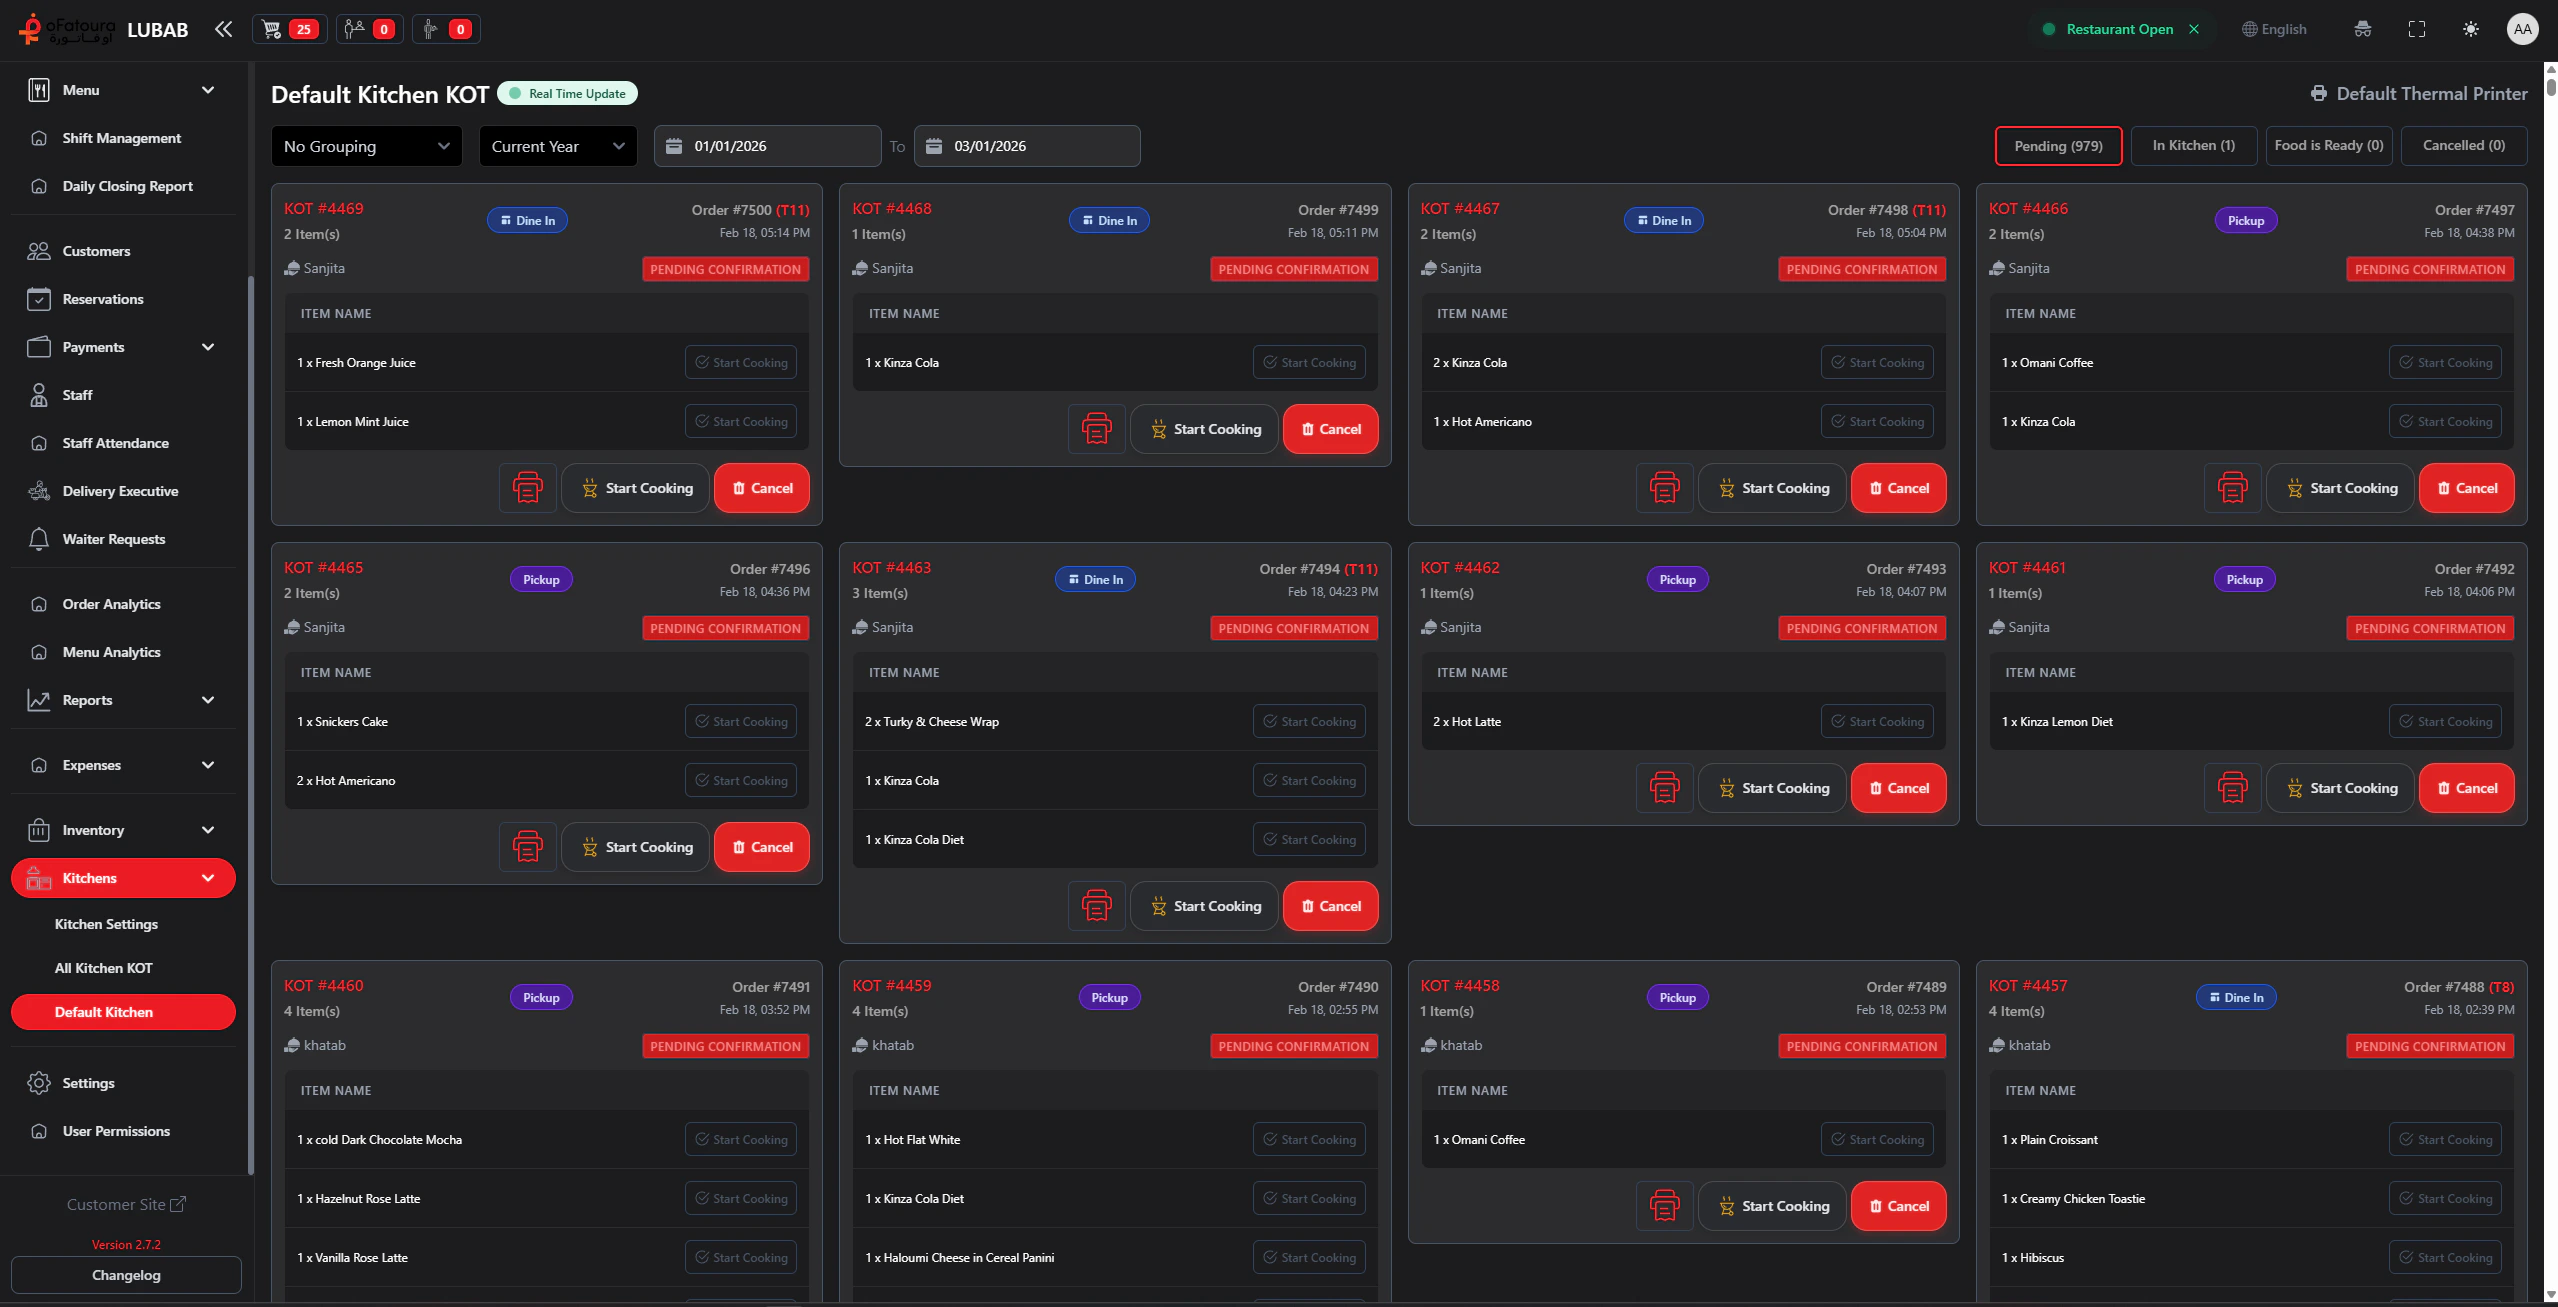Close the Restaurant Open status toggle
Image resolution: width=2558 pixels, height=1307 pixels.
2194,29
